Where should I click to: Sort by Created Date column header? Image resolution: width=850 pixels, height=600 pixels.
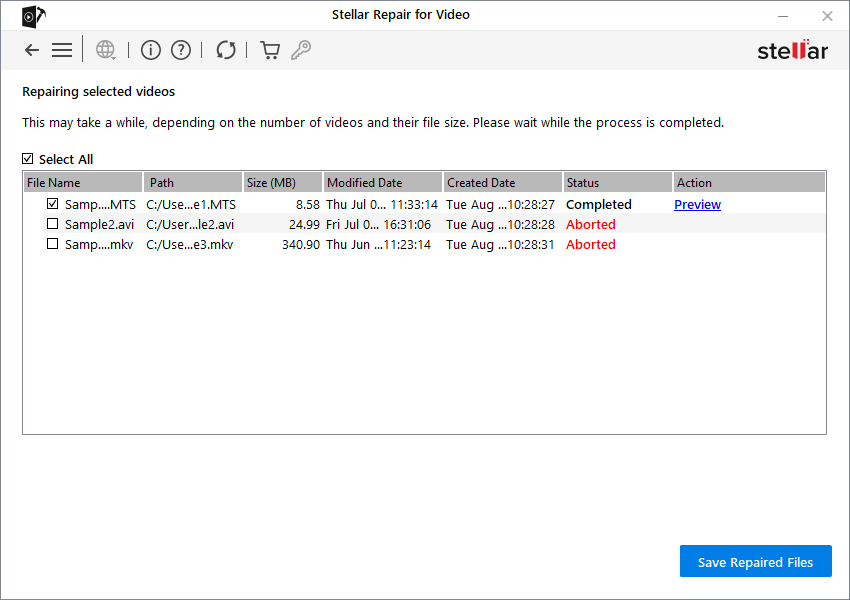503,183
